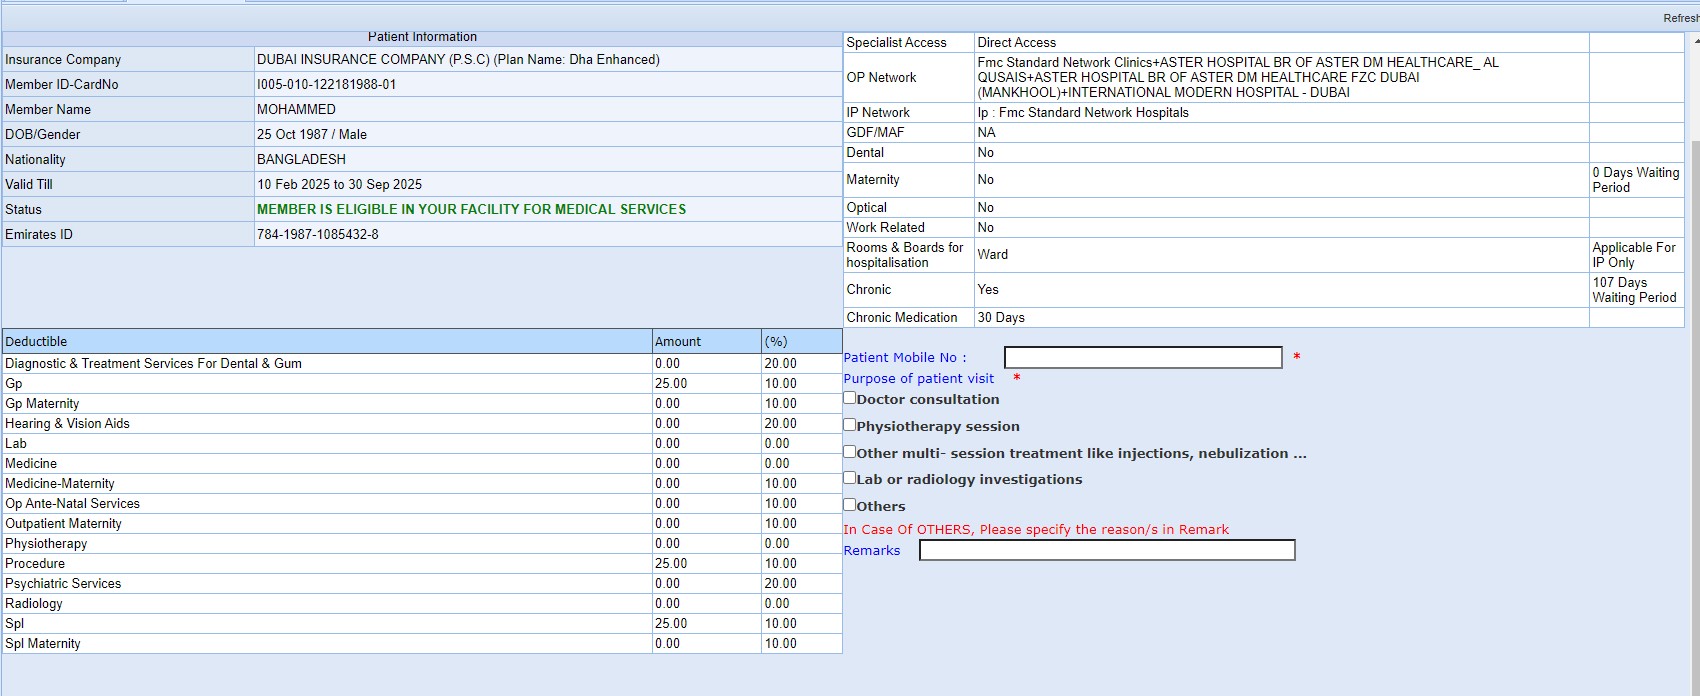
Task: Click the (%) column header
Action: (776, 342)
